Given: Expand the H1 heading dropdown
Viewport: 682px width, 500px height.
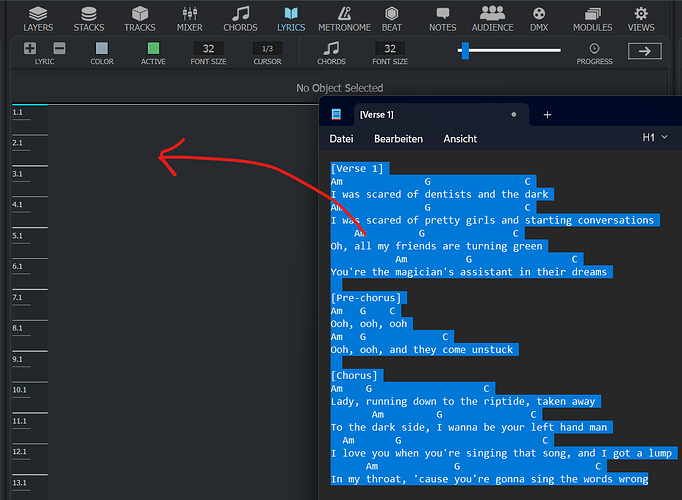Looking at the screenshot, I should (x=655, y=137).
